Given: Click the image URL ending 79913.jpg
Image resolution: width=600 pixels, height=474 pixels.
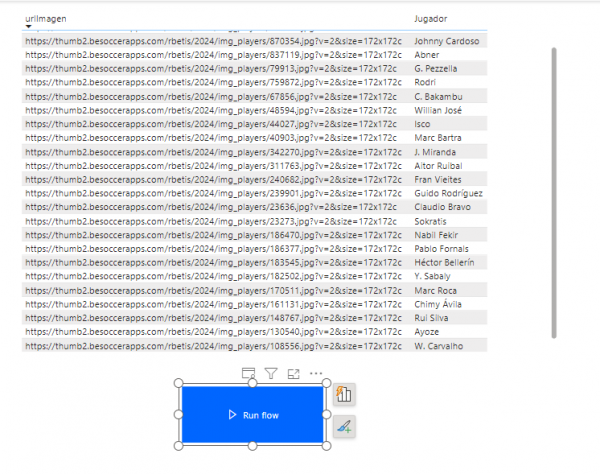Looking at the screenshot, I should point(211,68).
